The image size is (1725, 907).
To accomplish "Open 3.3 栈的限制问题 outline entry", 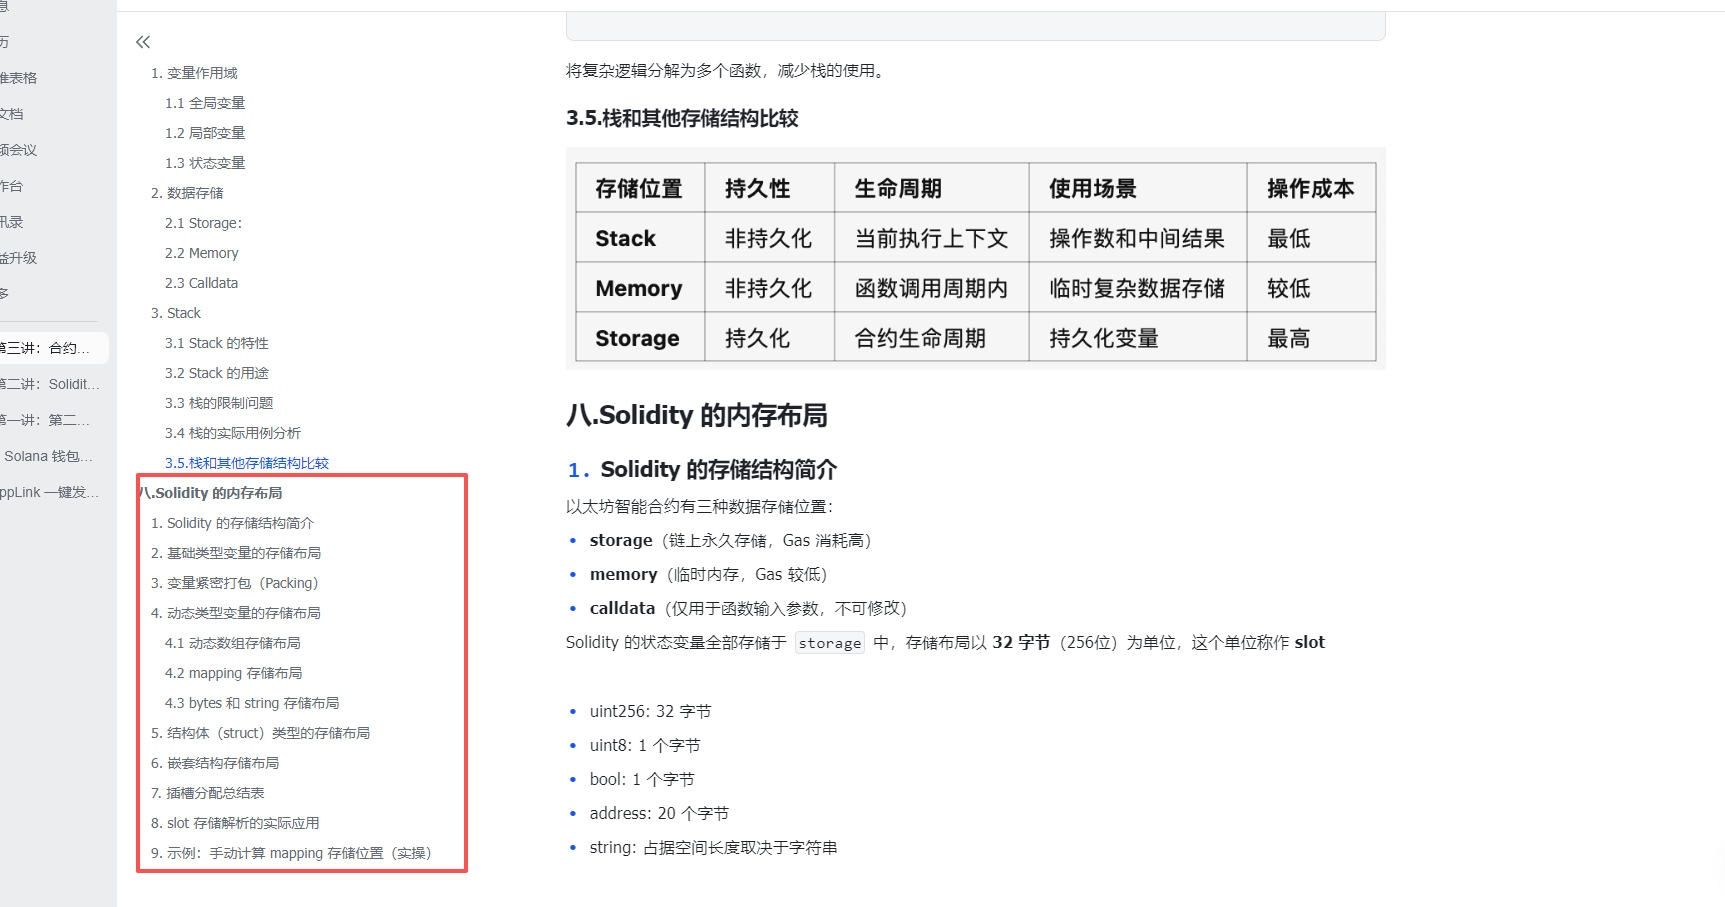I will point(218,403).
